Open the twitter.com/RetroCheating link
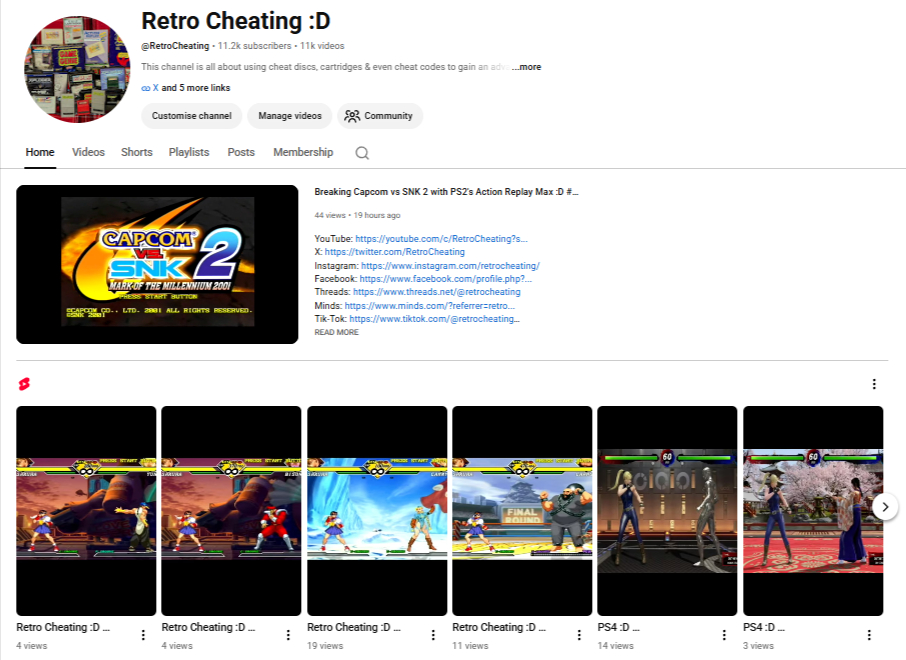906x660 pixels. (395, 252)
